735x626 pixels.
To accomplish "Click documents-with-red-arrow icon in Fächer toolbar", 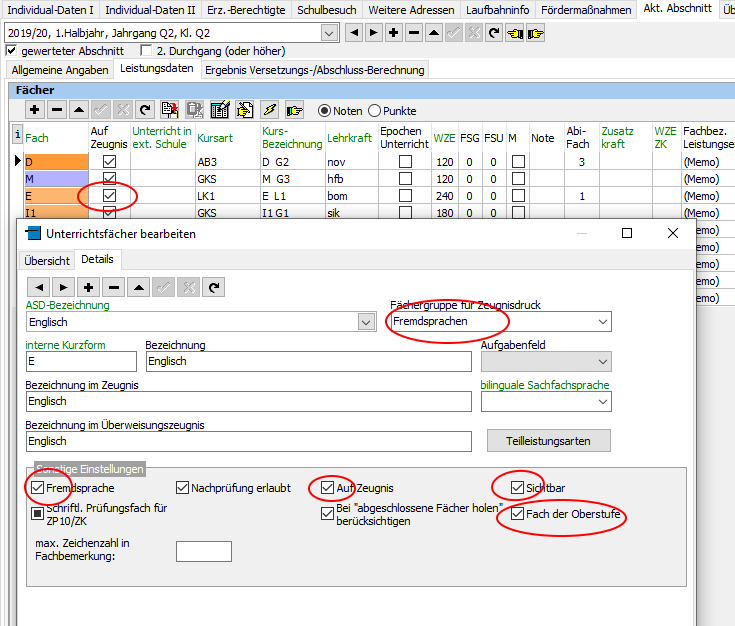I will pos(169,110).
